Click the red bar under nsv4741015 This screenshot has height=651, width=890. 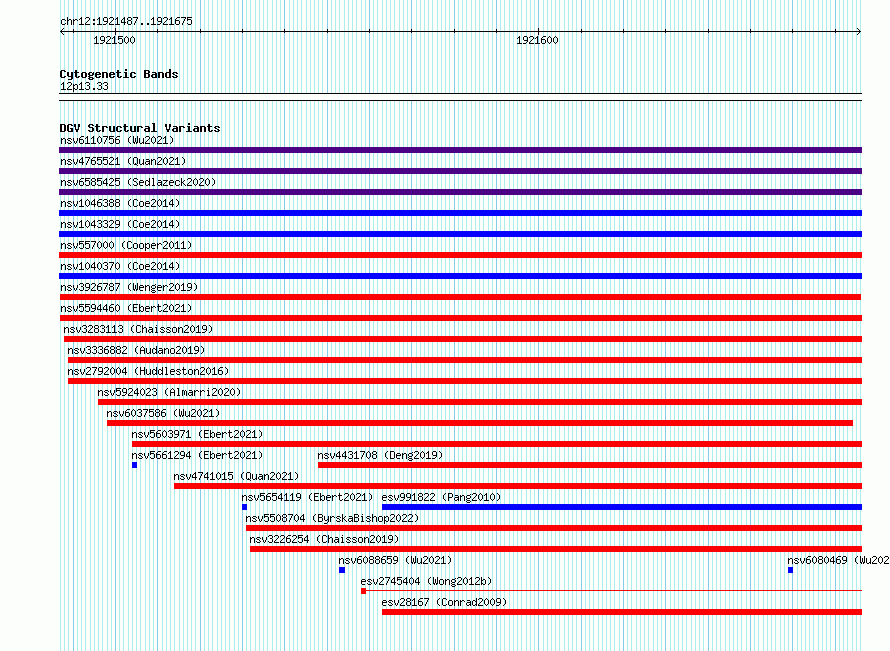(518, 486)
